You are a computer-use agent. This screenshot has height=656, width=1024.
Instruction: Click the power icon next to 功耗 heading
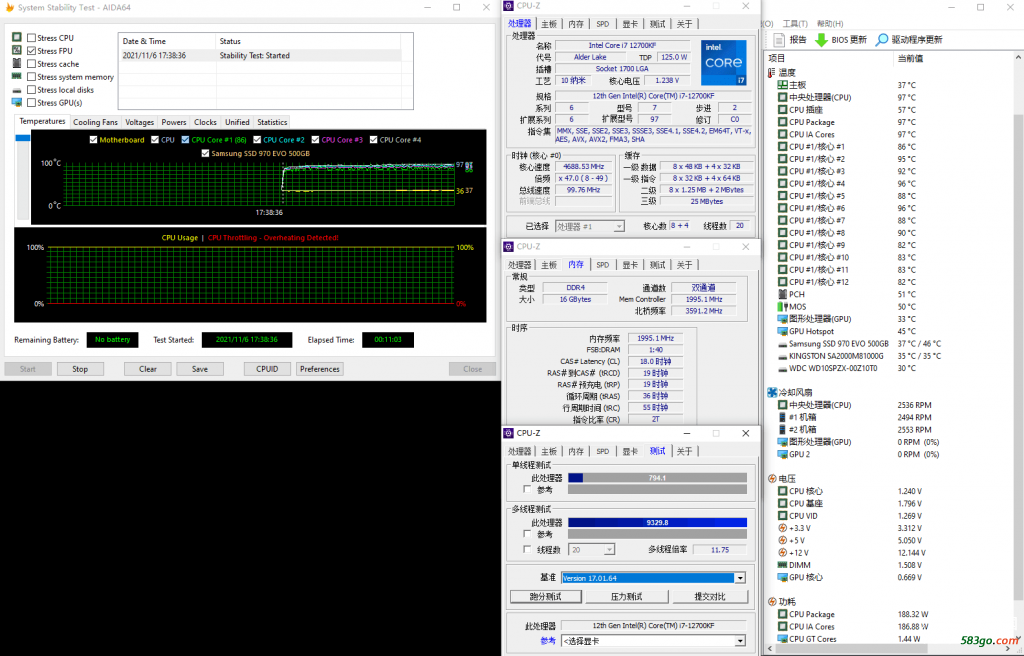pos(773,602)
